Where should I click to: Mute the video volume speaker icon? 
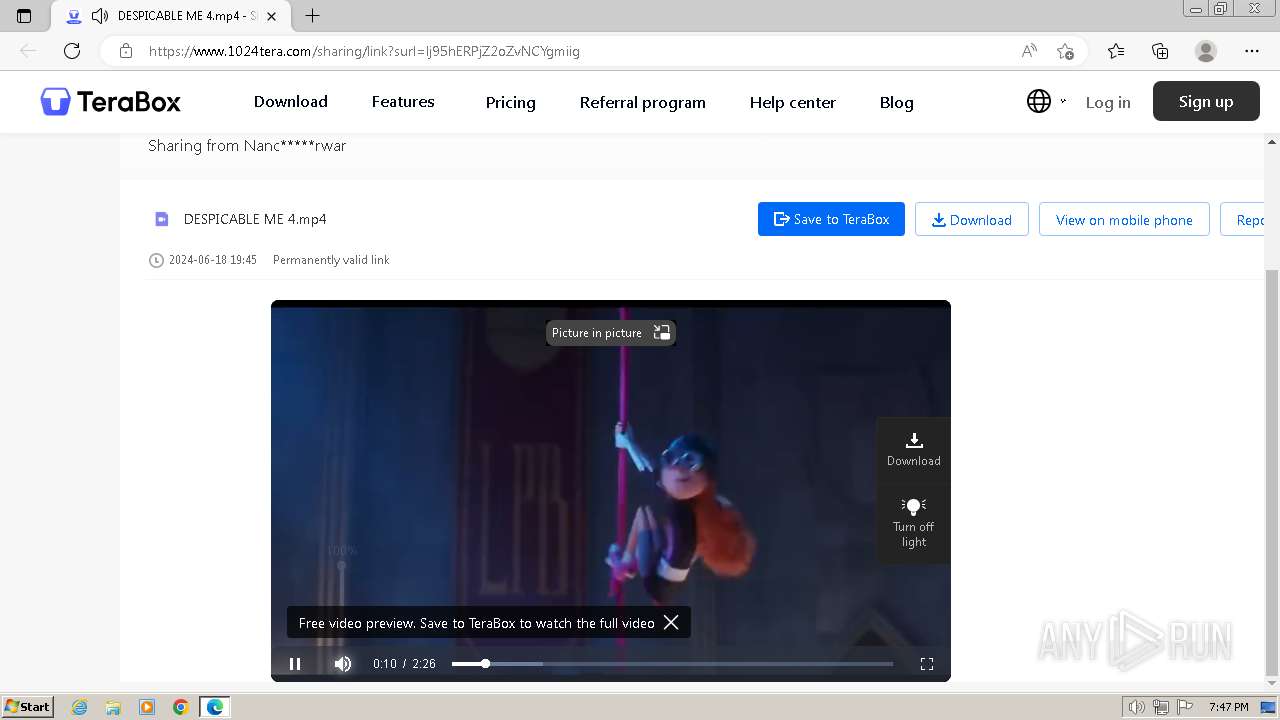coord(343,664)
